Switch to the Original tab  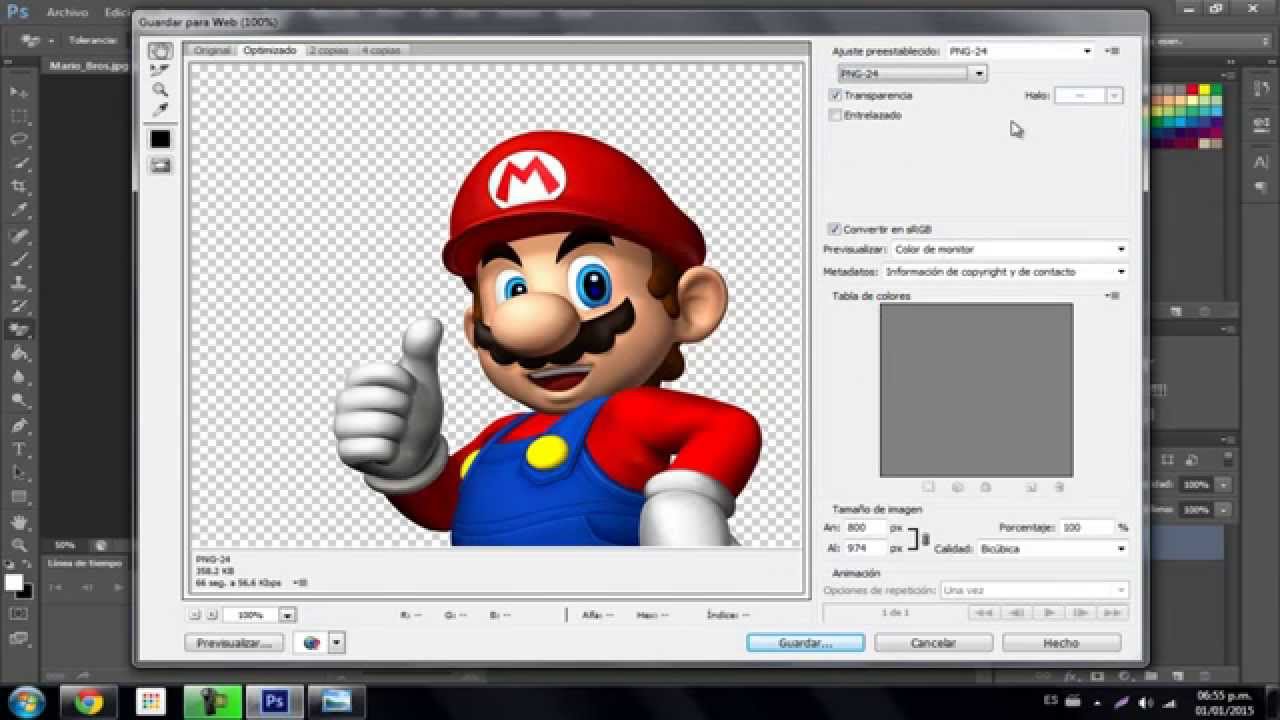pyautogui.click(x=212, y=50)
